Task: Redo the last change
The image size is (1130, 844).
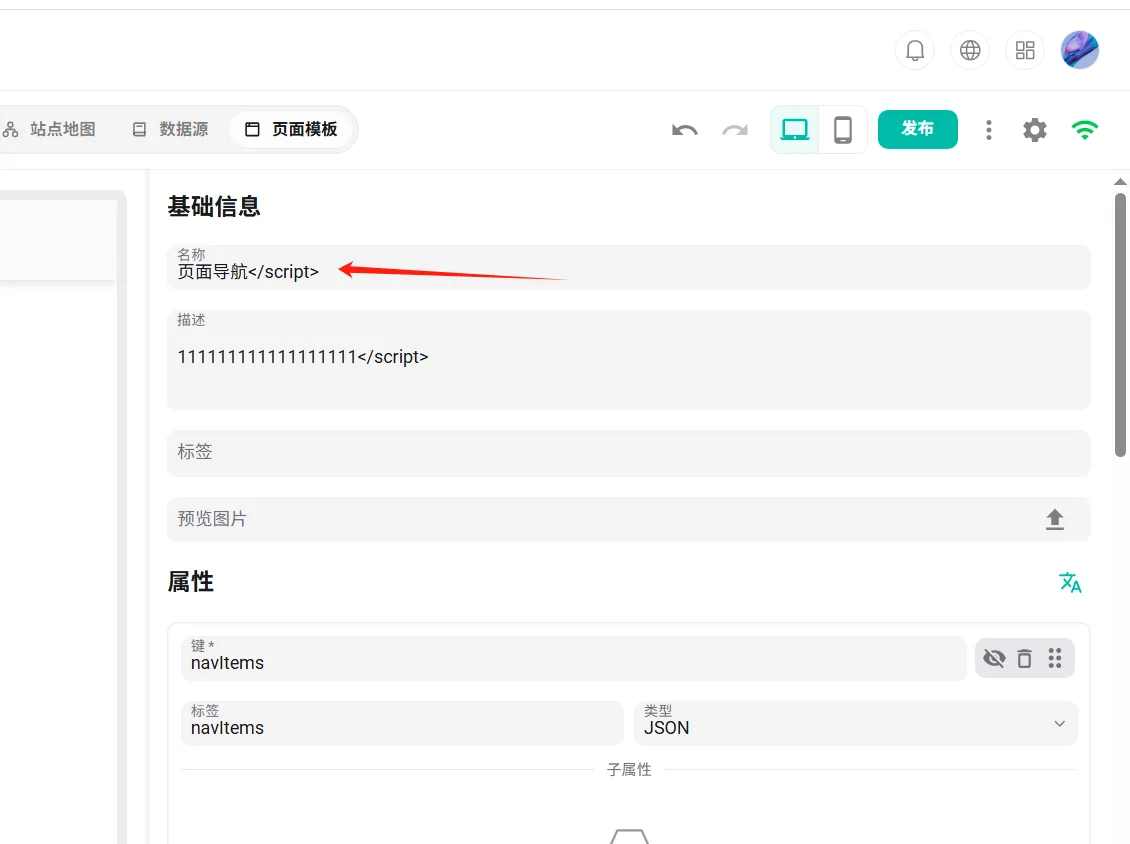Action: tap(735, 130)
